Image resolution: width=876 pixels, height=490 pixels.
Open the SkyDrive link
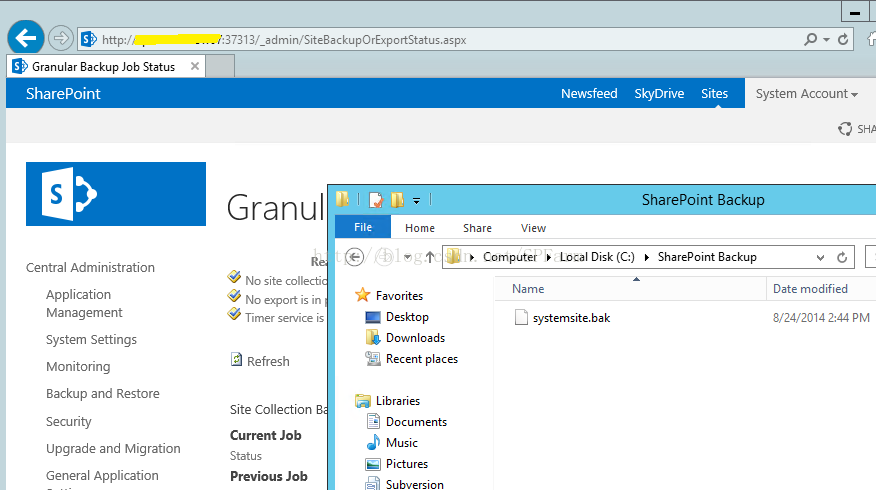pos(659,93)
